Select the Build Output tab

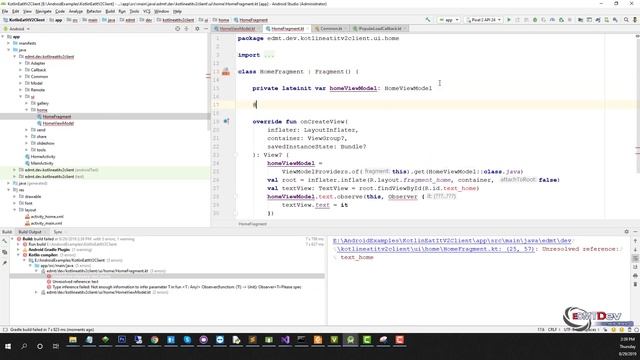point(30,232)
